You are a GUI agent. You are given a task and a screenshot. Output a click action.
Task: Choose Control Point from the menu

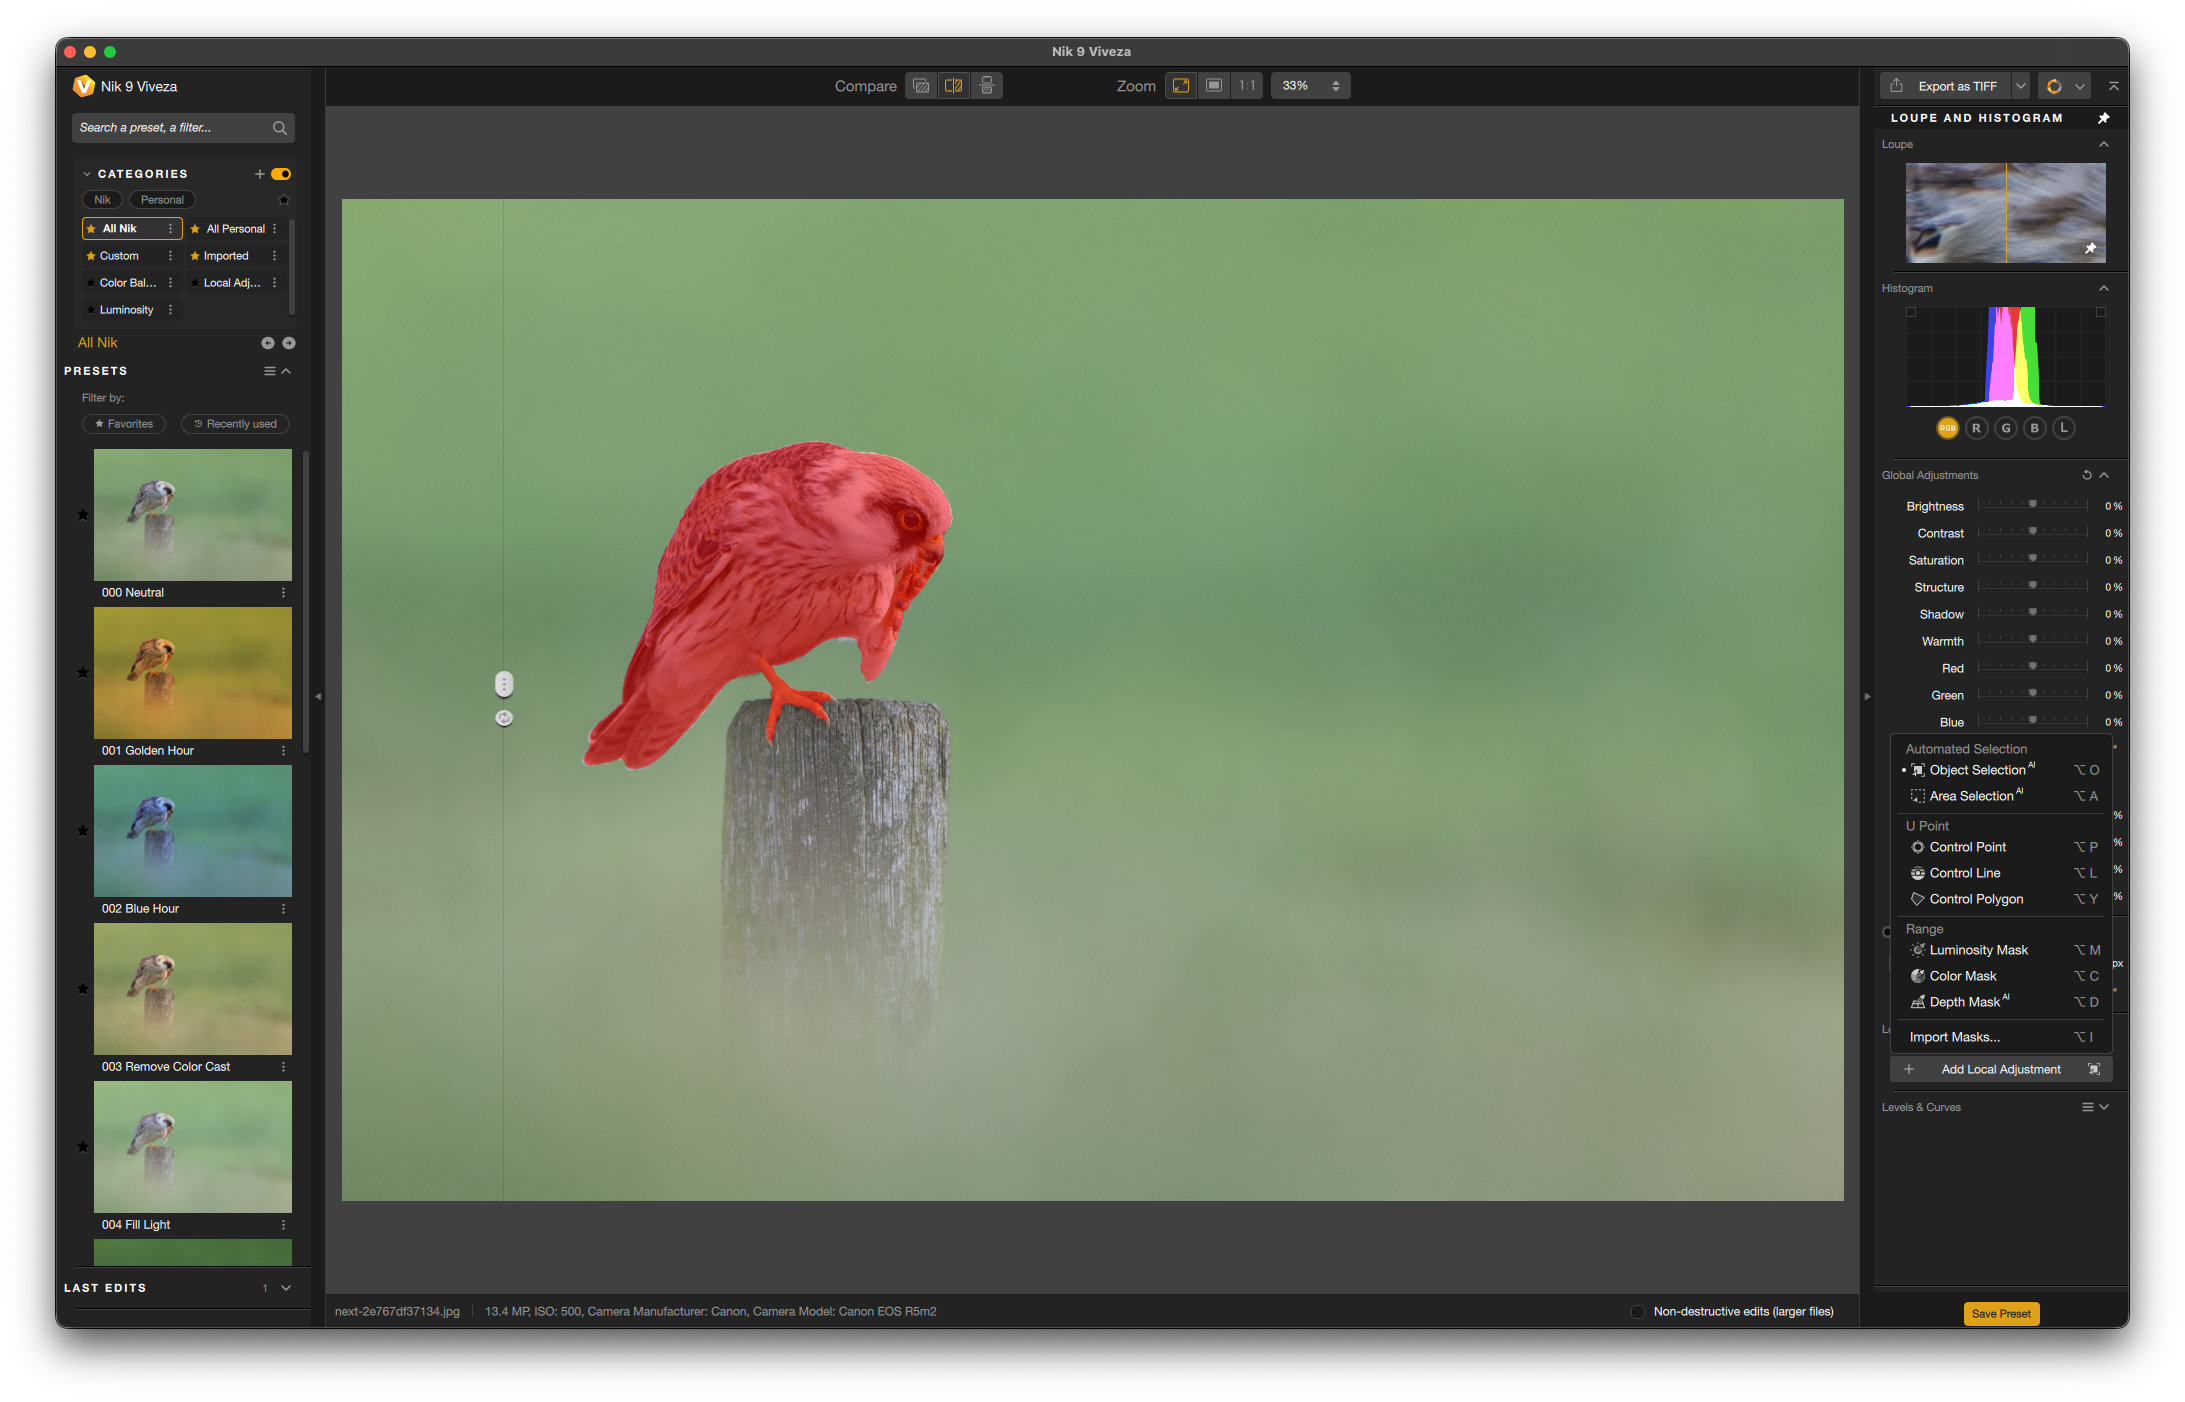1967,847
